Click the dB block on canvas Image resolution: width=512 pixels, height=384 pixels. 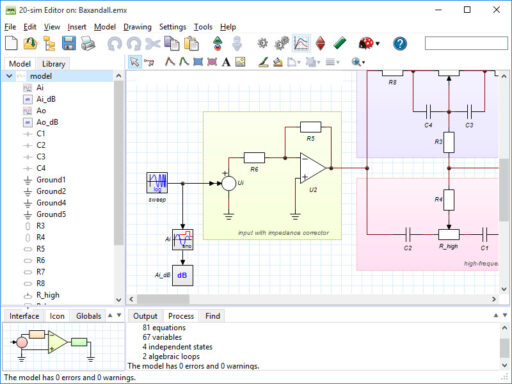(x=182, y=275)
